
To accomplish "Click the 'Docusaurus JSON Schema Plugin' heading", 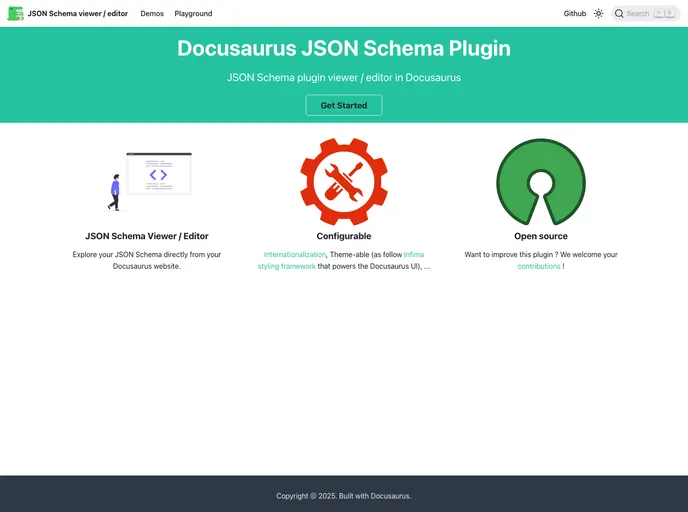I will coord(344,48).
